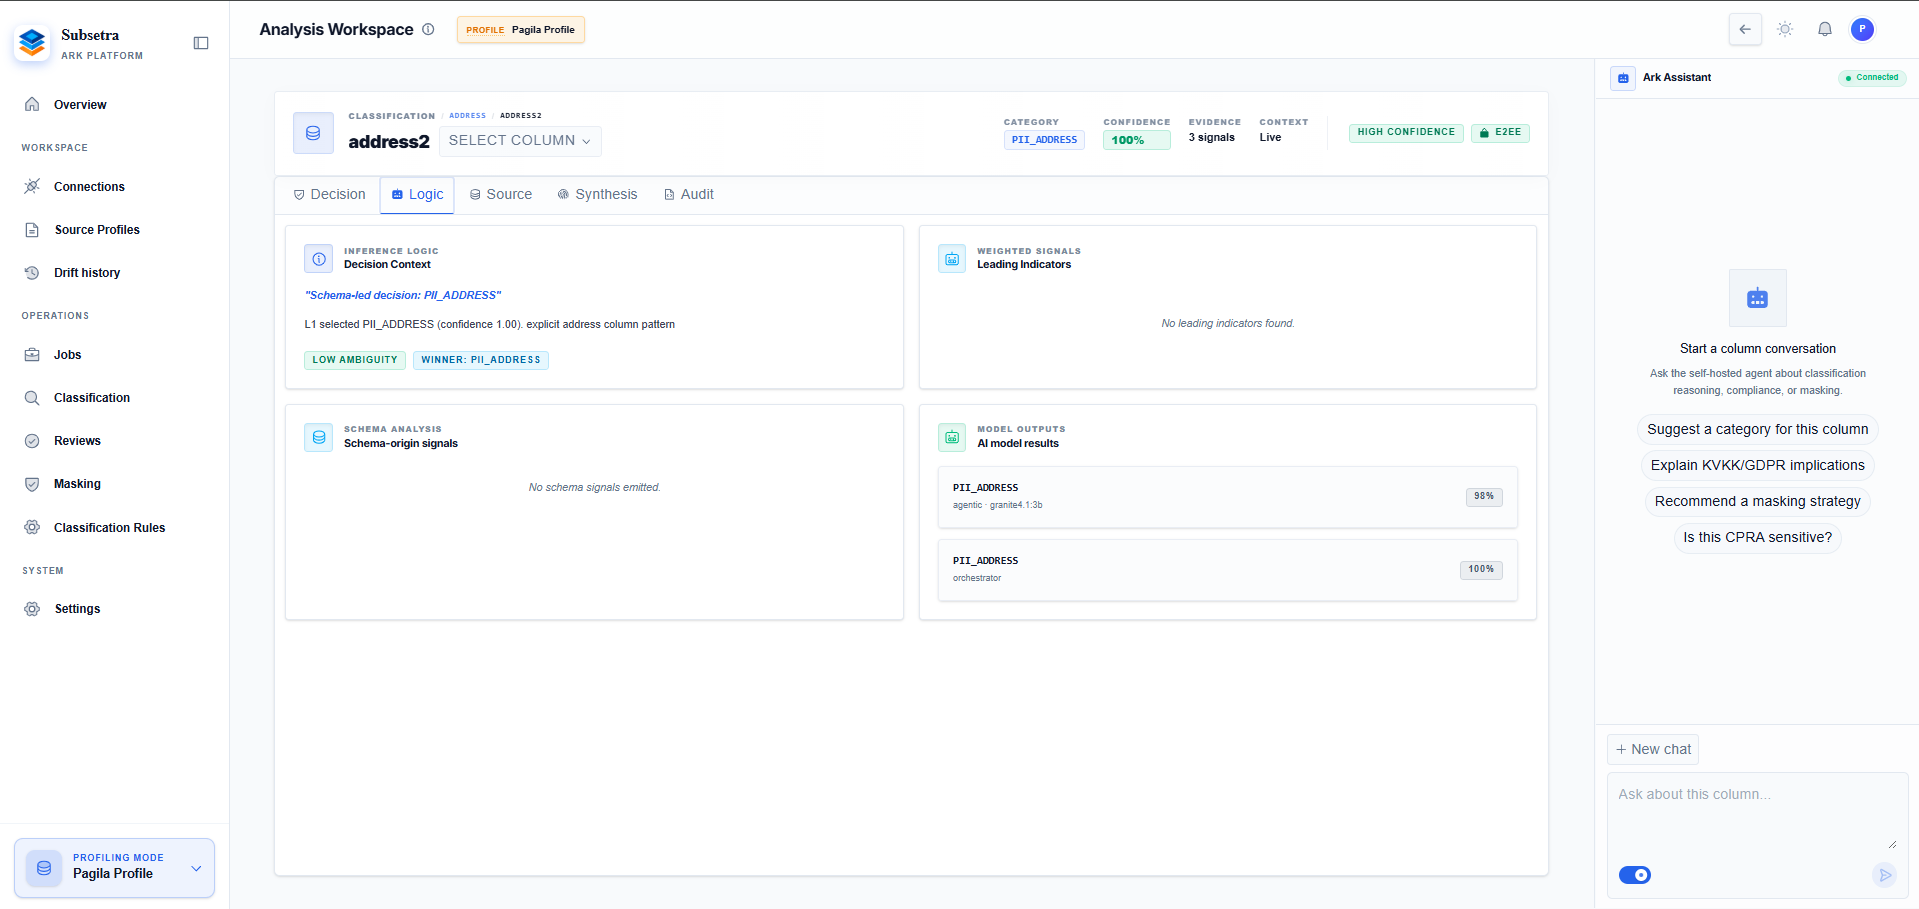This screenshot has width=1919, height=909.
Task: Click the Settings gear icon
Action: [x=32, y=608]
